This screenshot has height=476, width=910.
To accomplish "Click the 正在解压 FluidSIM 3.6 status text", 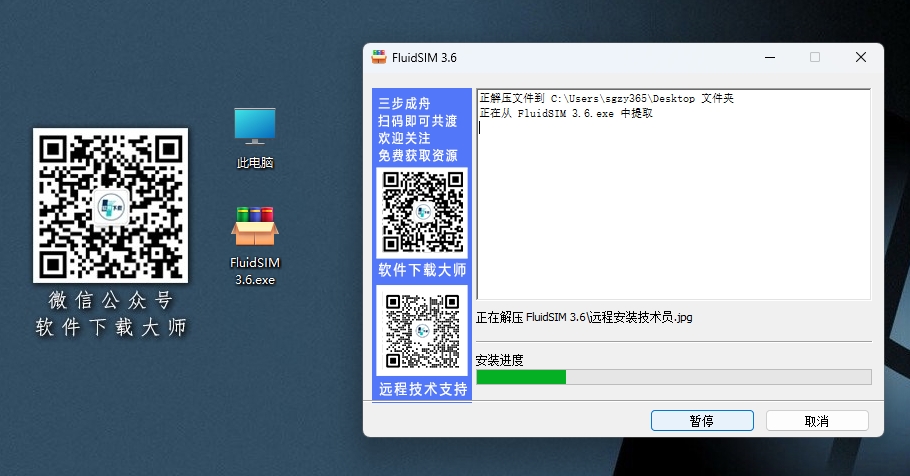I will 584,317.
